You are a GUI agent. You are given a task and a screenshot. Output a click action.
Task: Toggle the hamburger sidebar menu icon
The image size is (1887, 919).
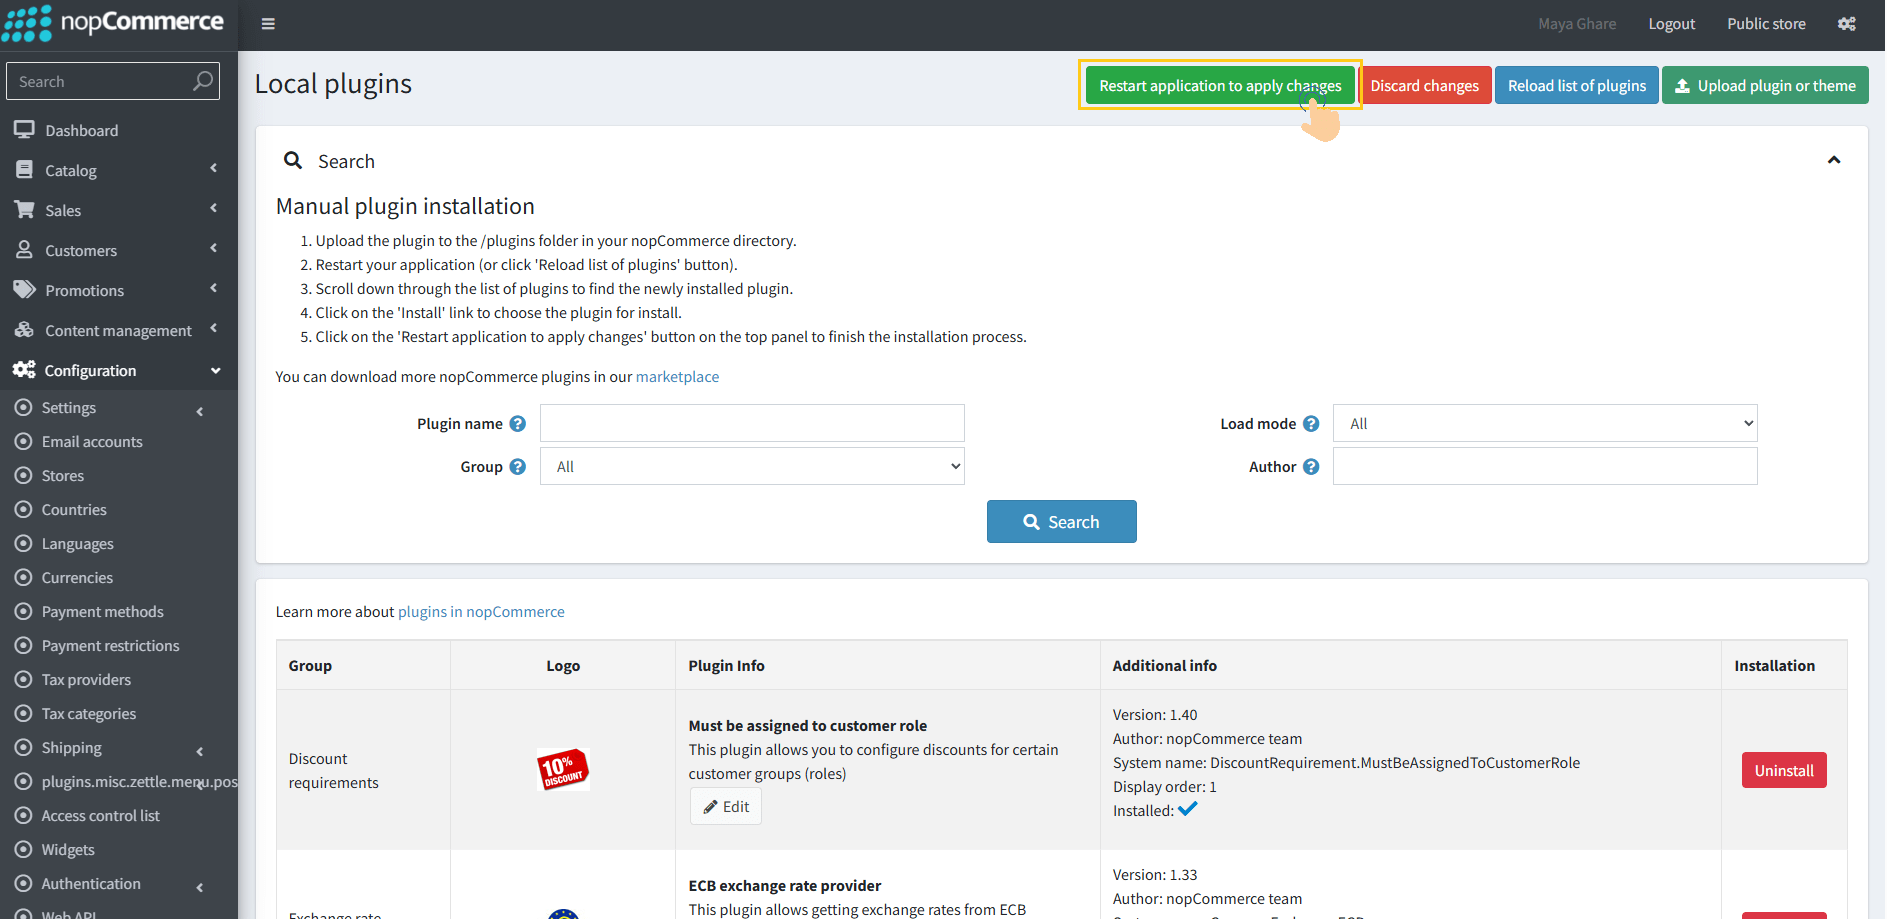[268, 24]
